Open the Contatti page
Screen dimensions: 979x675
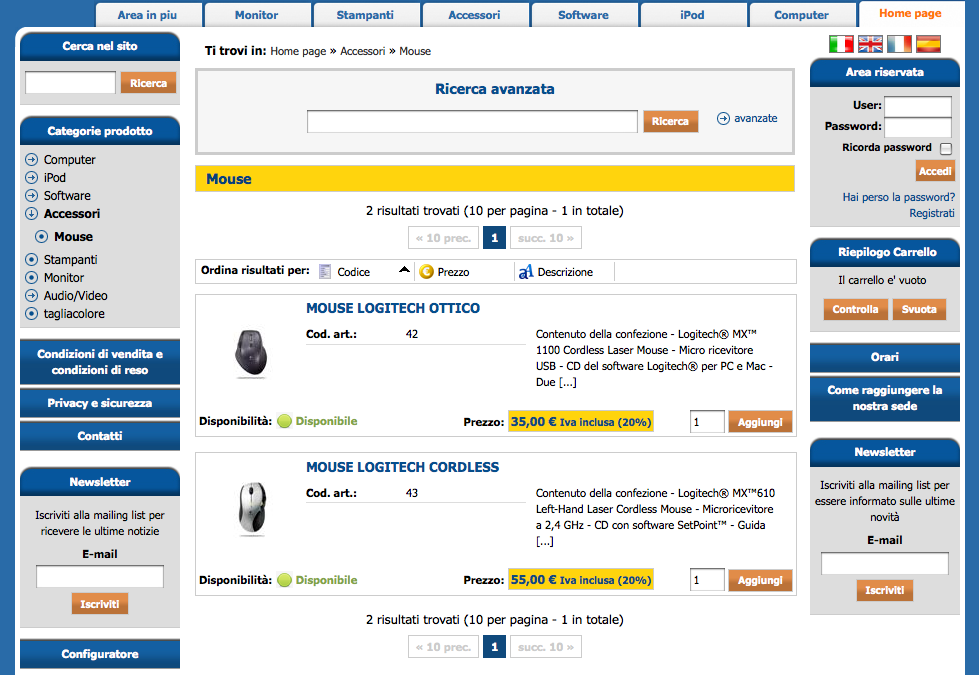tap(100, 436)
